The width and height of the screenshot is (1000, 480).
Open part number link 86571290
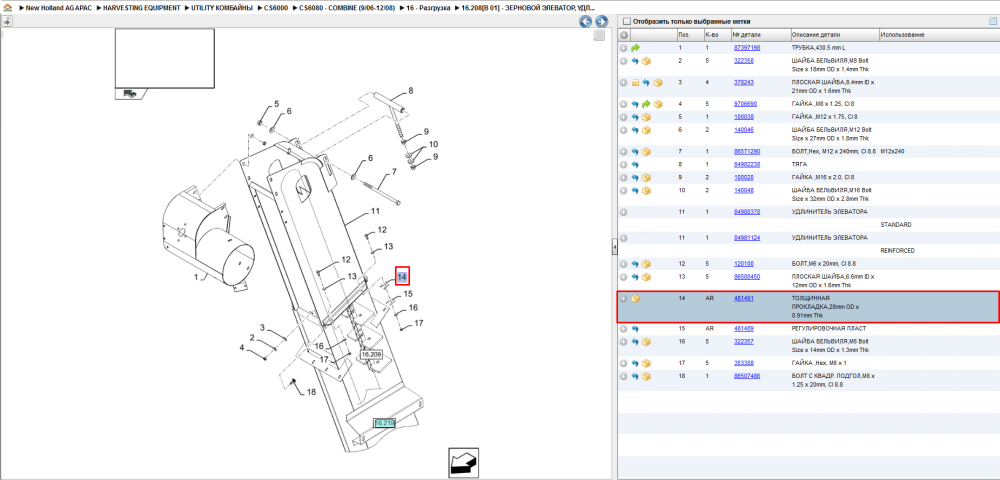click(746, 152)
